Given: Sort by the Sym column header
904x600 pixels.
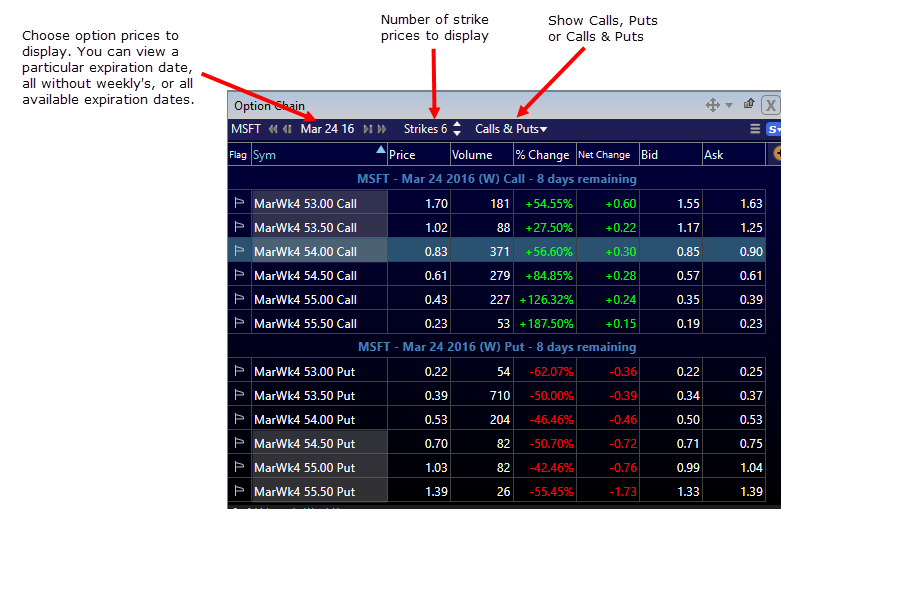Looking at the screenshot, I should pyautogui.click(x=319, y=154).
